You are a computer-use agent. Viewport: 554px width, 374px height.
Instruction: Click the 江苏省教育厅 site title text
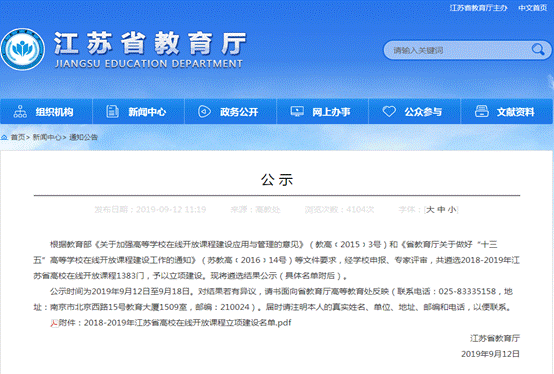point(150,43)
